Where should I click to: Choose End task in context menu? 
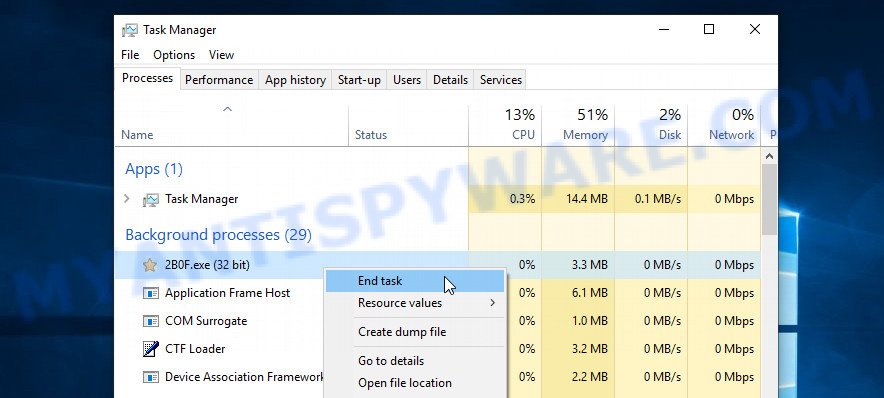[416, 281]
